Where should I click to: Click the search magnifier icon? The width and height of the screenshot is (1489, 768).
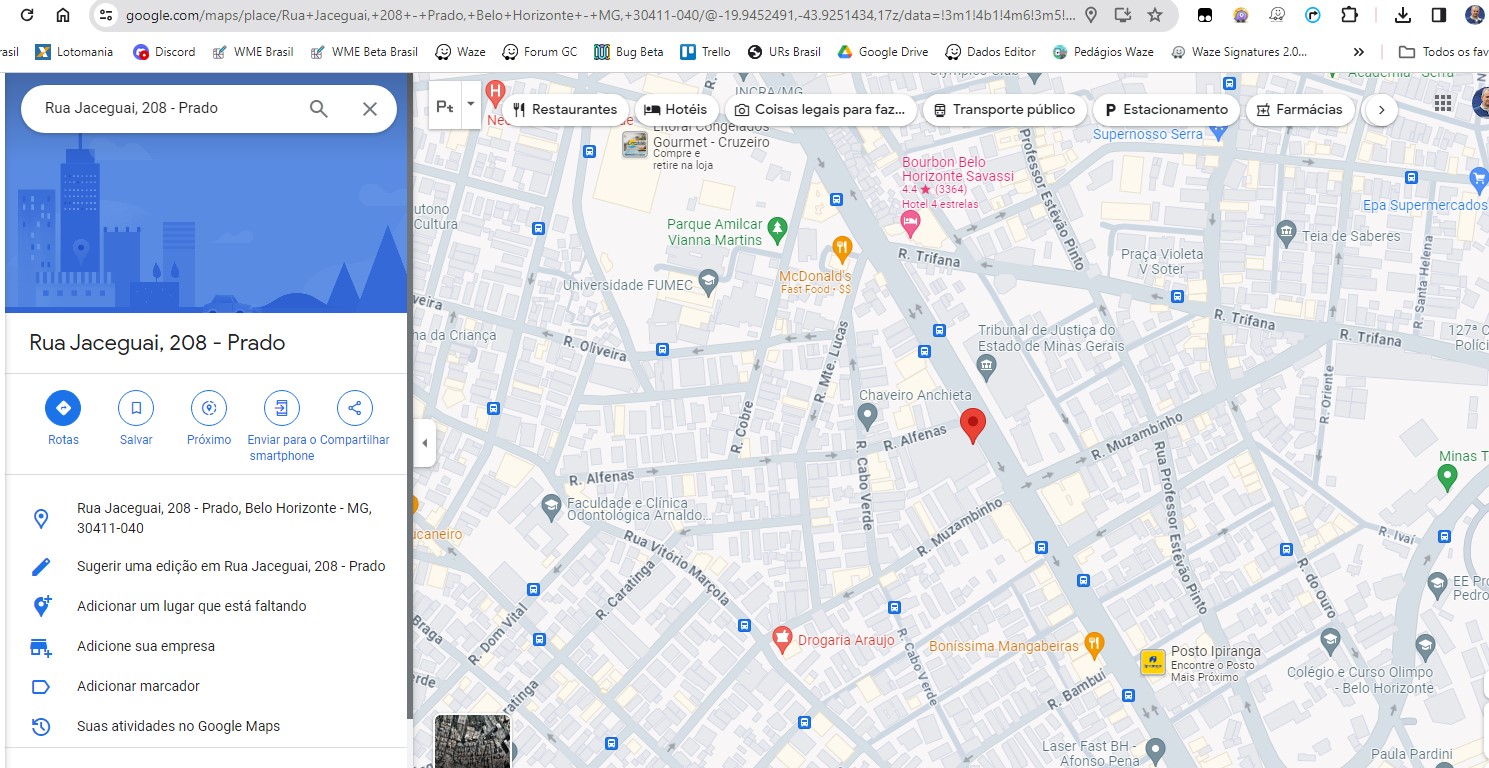tap(318, 109)
